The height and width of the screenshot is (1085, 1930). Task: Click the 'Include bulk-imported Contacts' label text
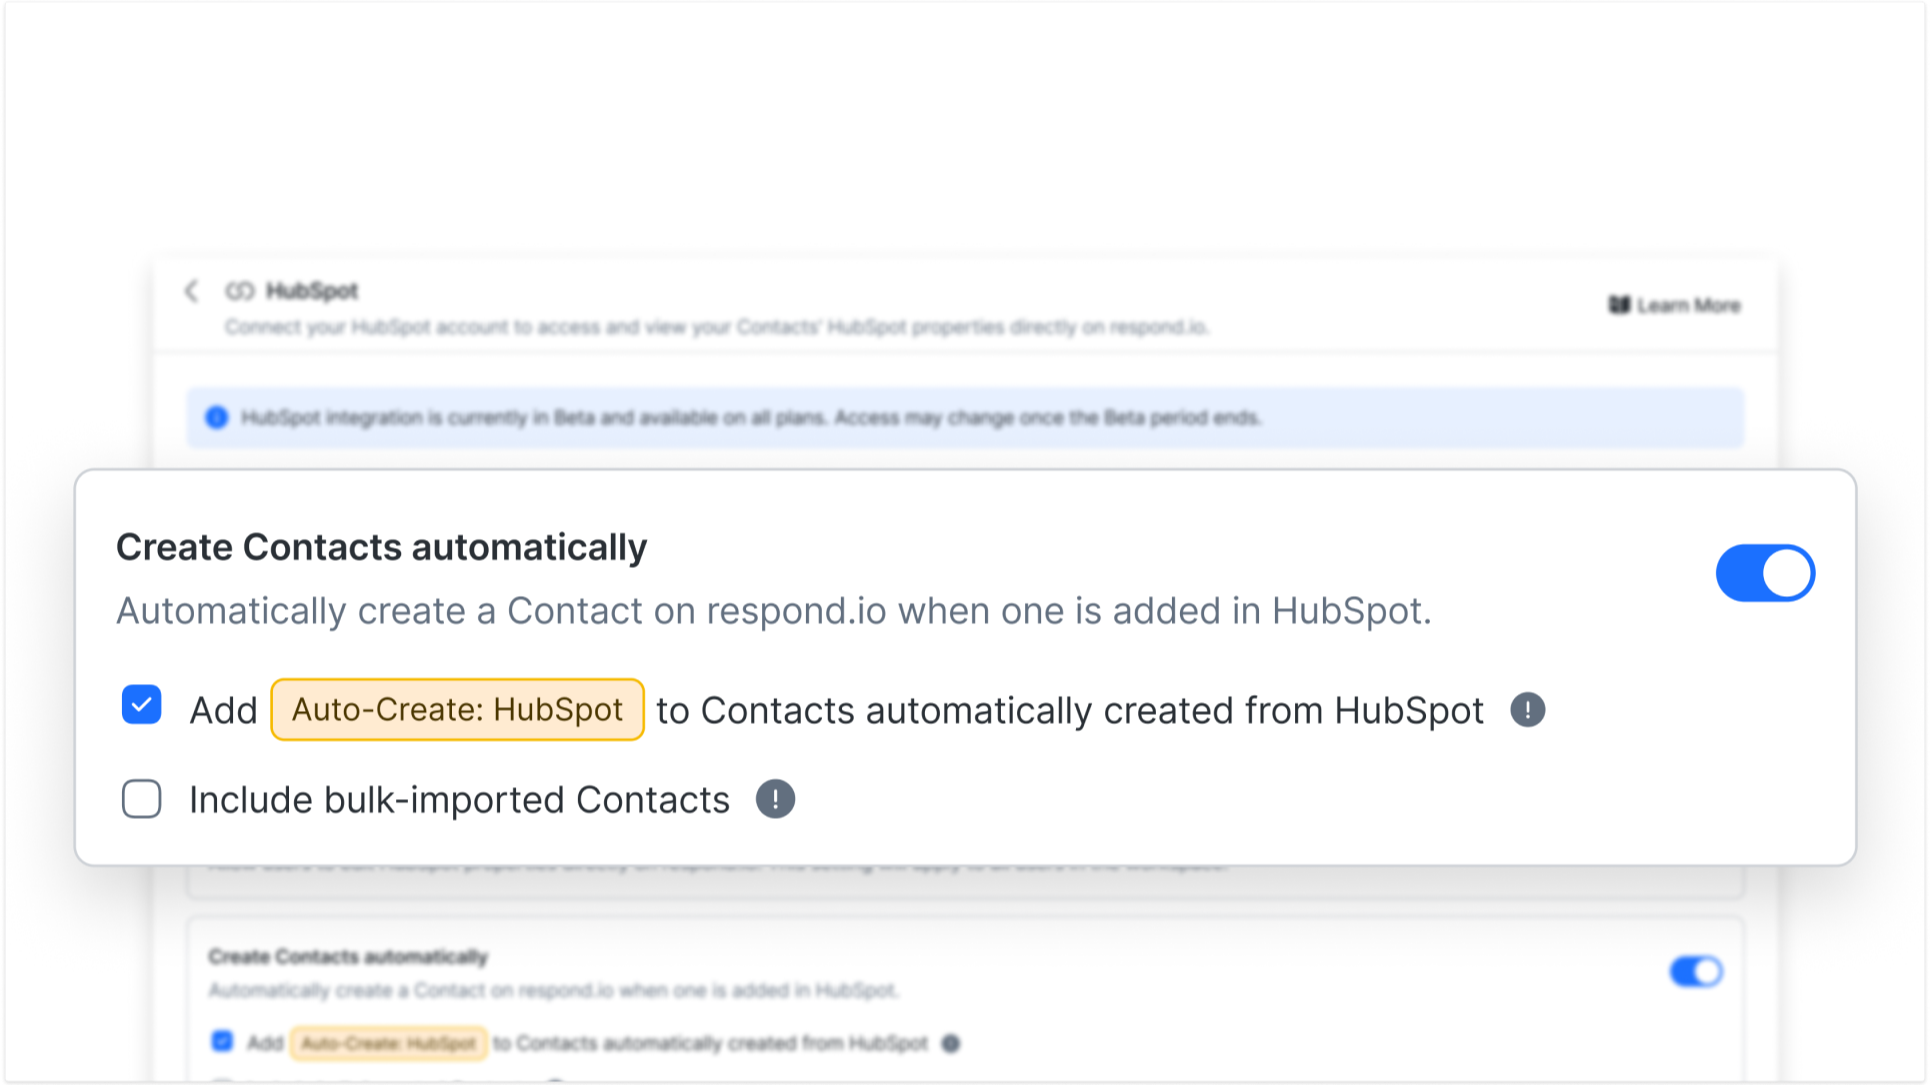[x=459, y=800]
